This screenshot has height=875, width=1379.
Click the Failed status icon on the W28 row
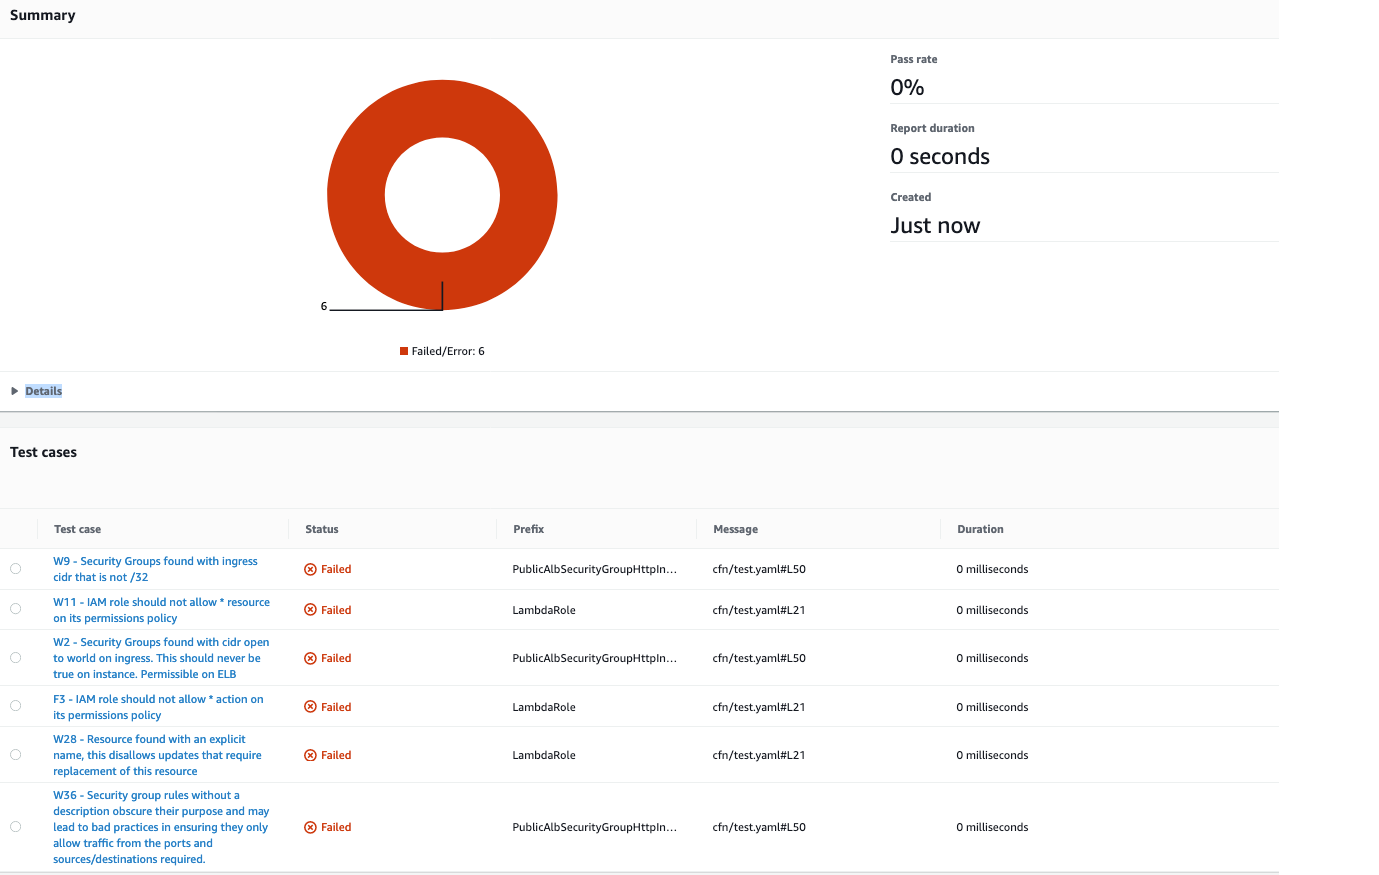tap(309, 754)
